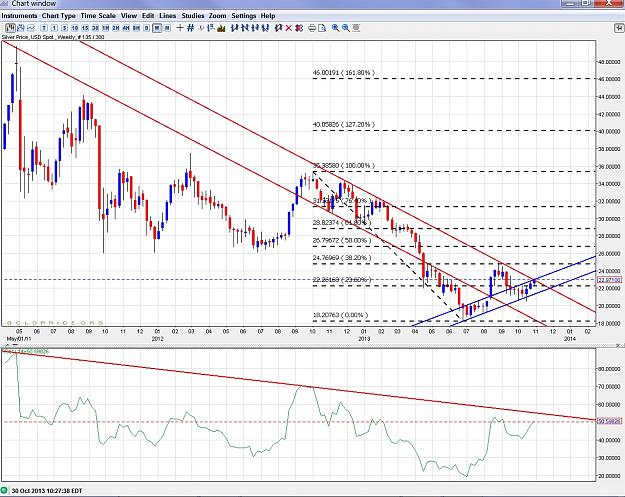Click the 30 Oct 2013 timestamp in the status bar

(x=47, y=491)
